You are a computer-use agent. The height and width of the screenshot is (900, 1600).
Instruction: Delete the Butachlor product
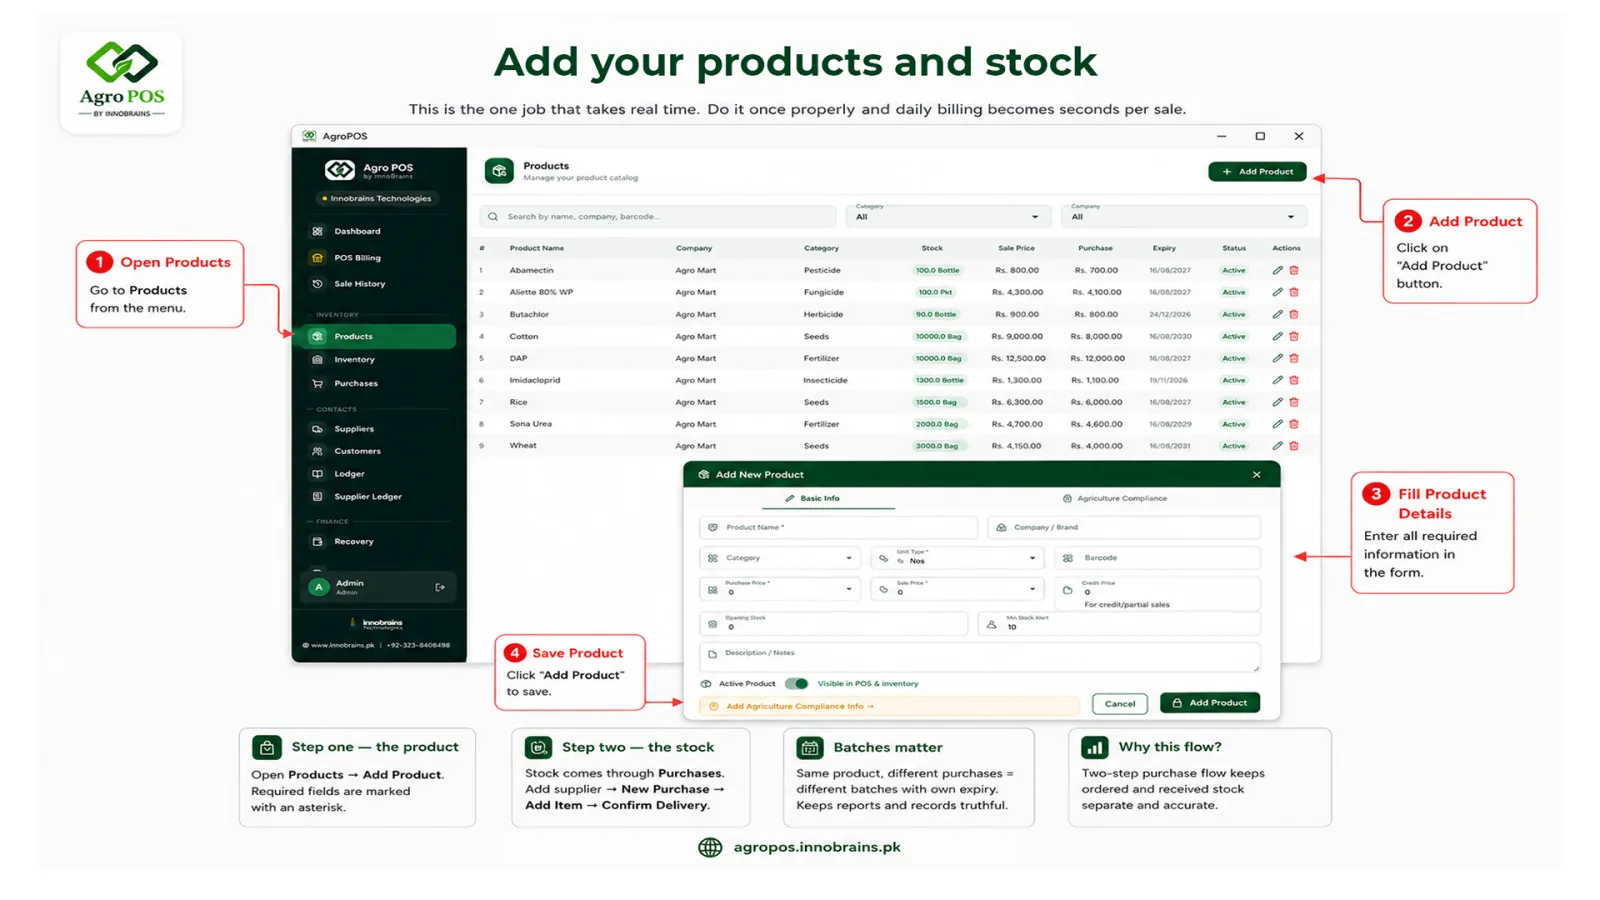1294,315
